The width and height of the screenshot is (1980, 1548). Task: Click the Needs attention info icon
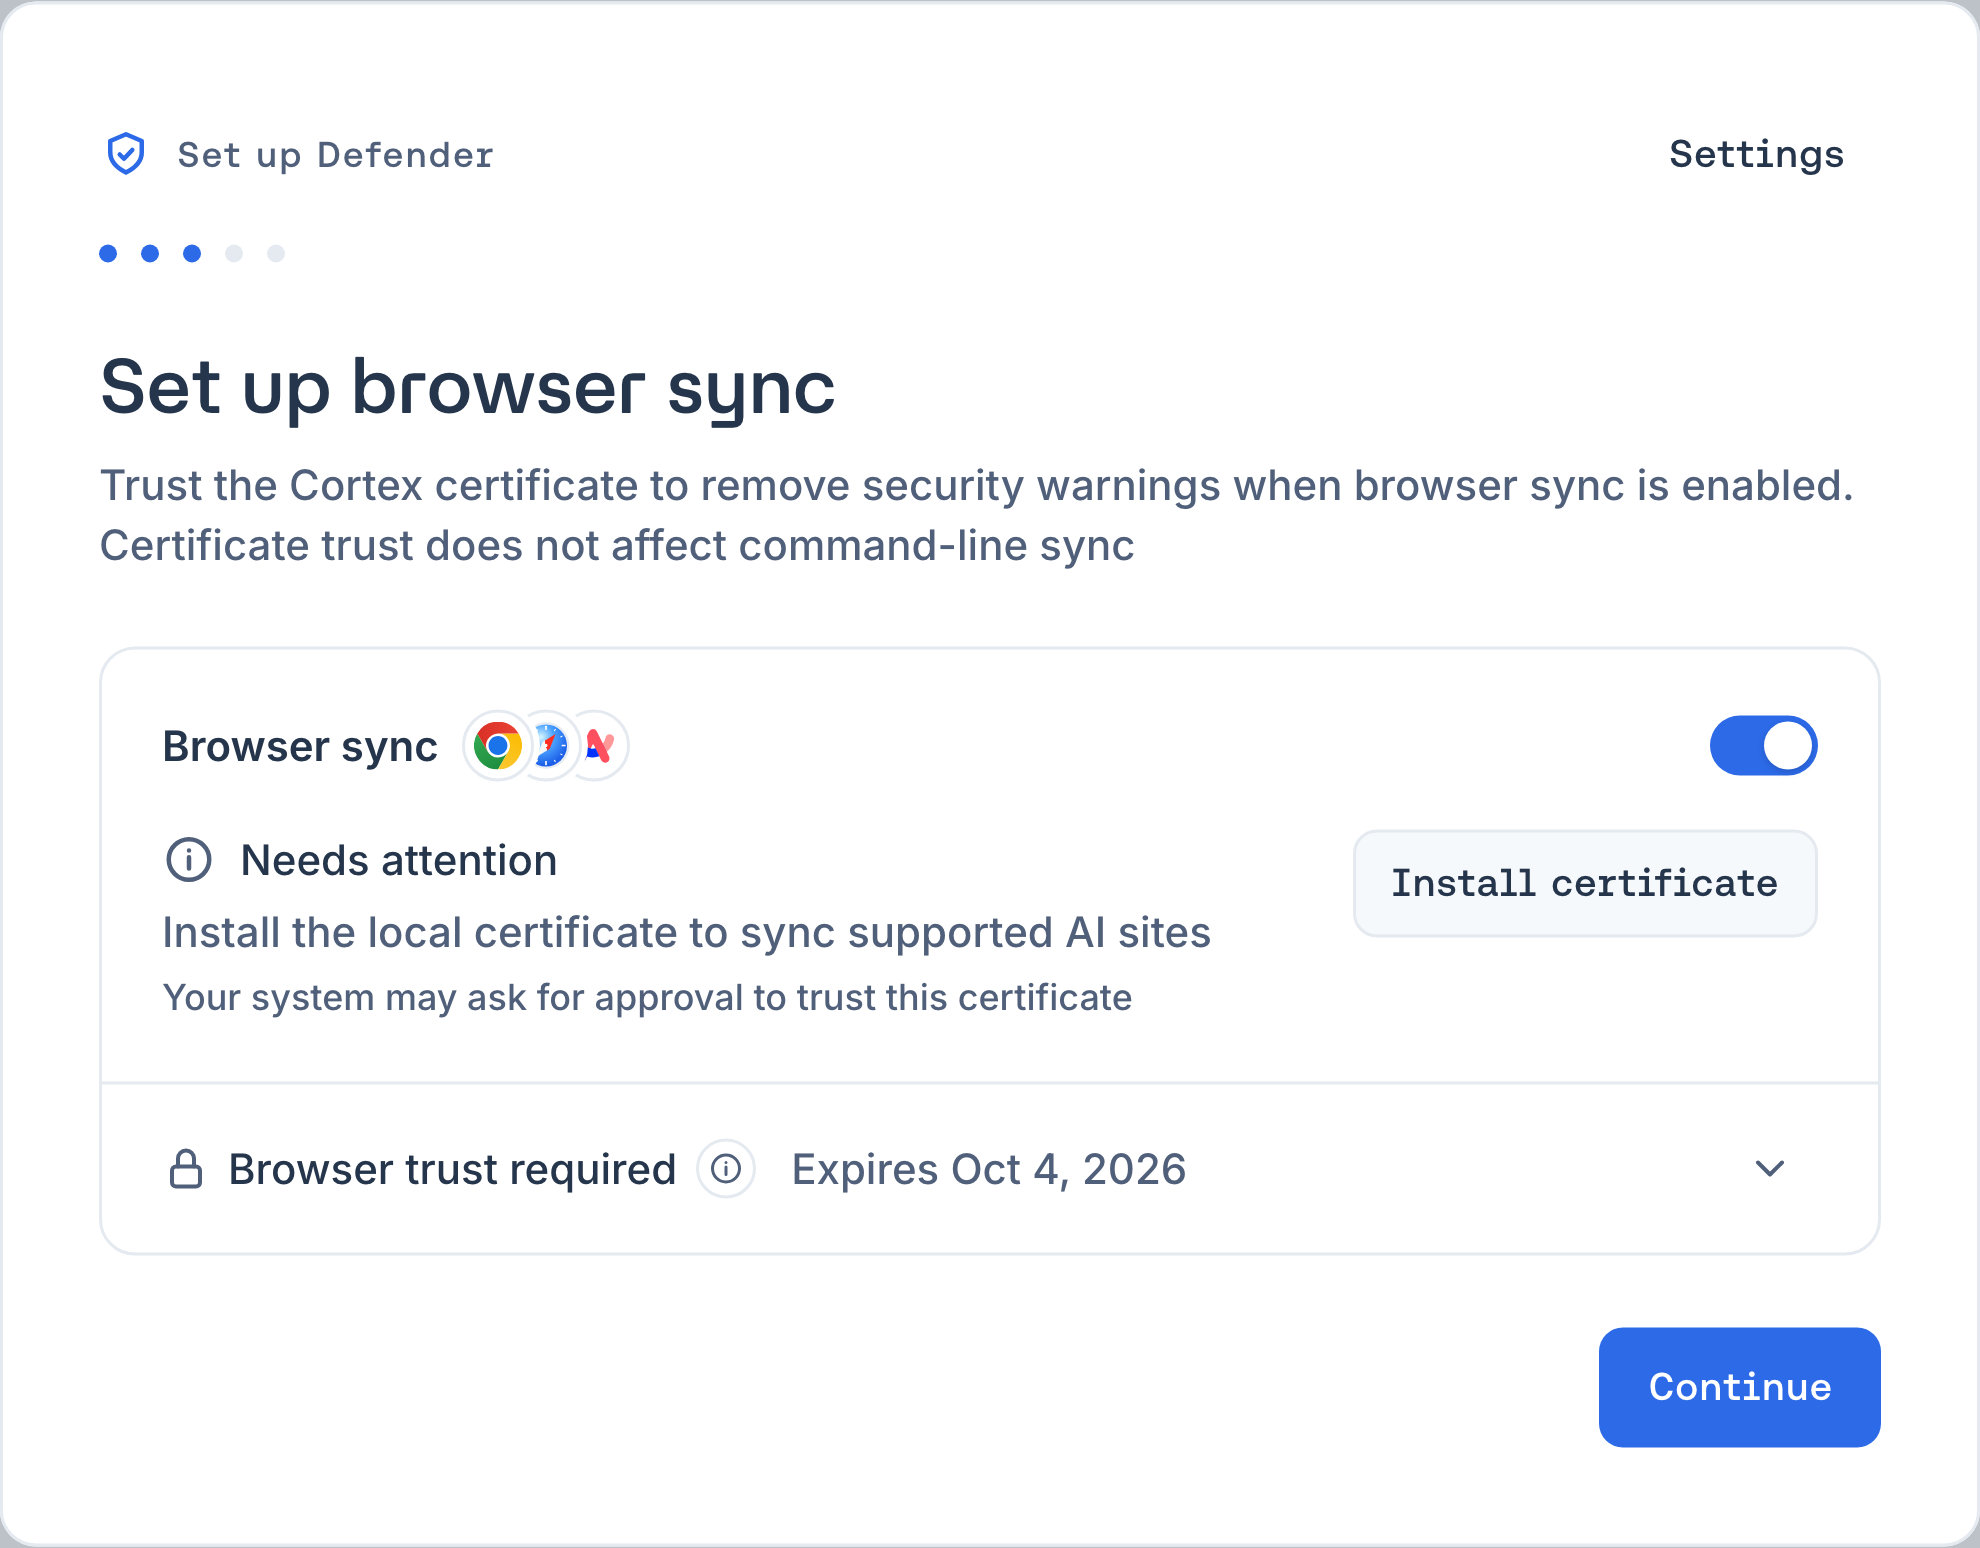click(188, 860)
